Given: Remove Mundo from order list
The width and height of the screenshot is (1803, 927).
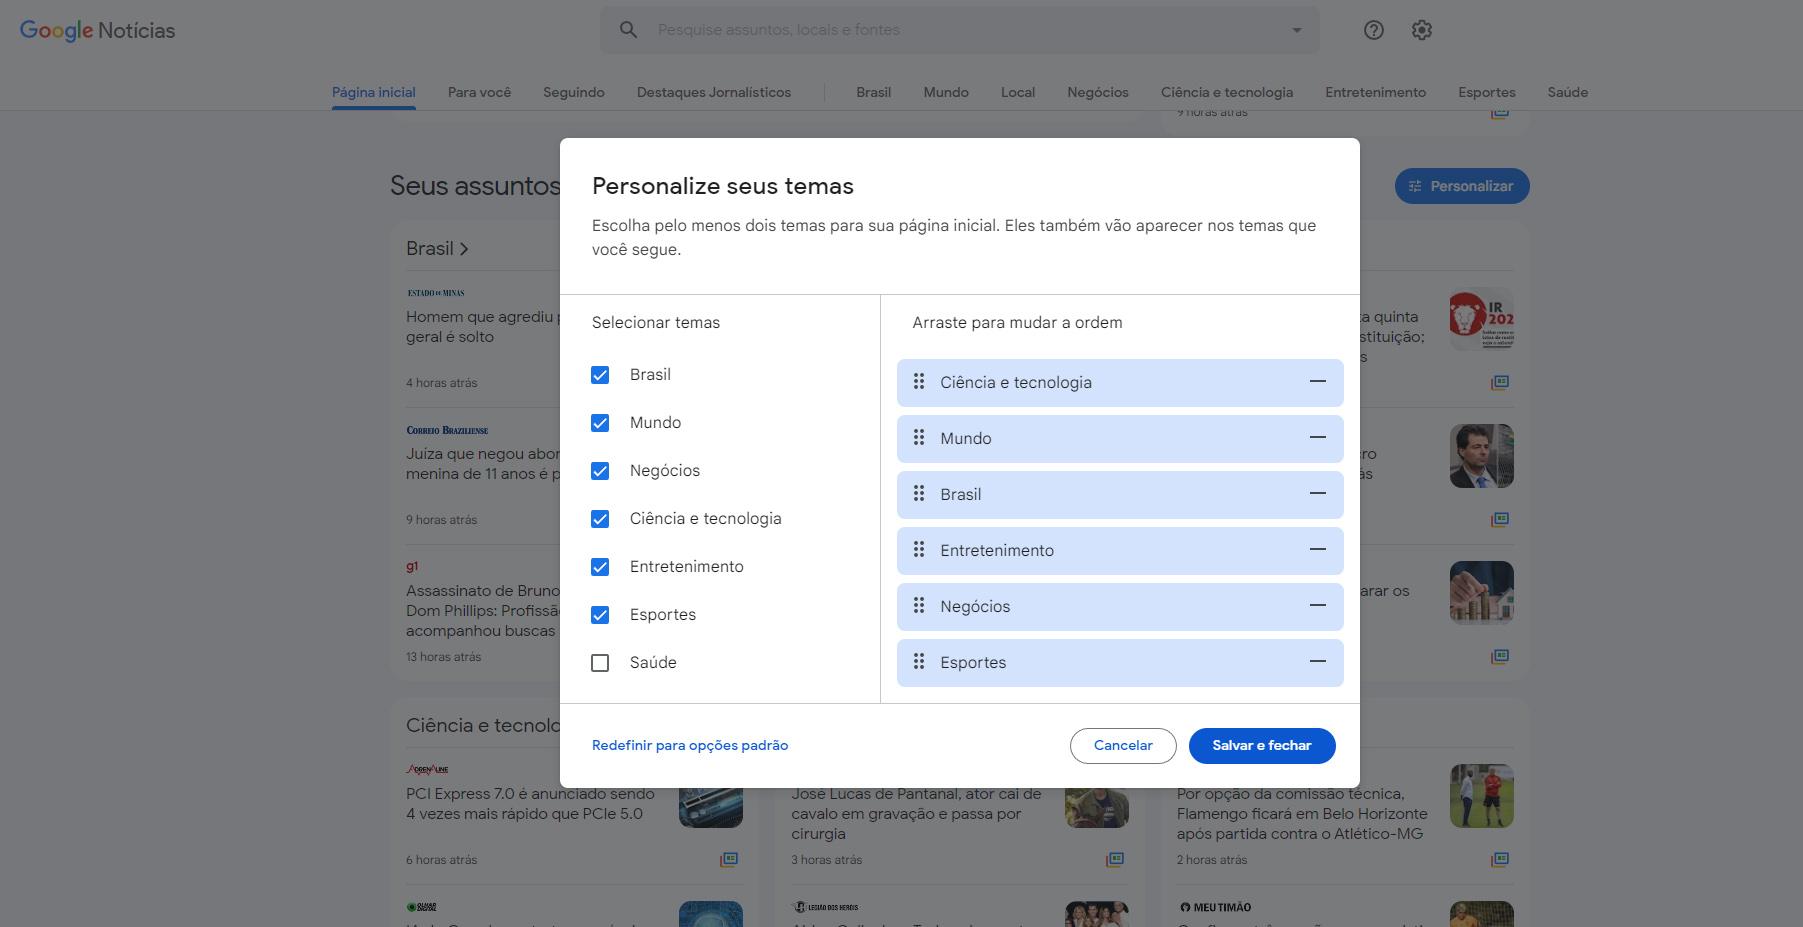Looking at the screenshot, I should [x=1317, y=438].
